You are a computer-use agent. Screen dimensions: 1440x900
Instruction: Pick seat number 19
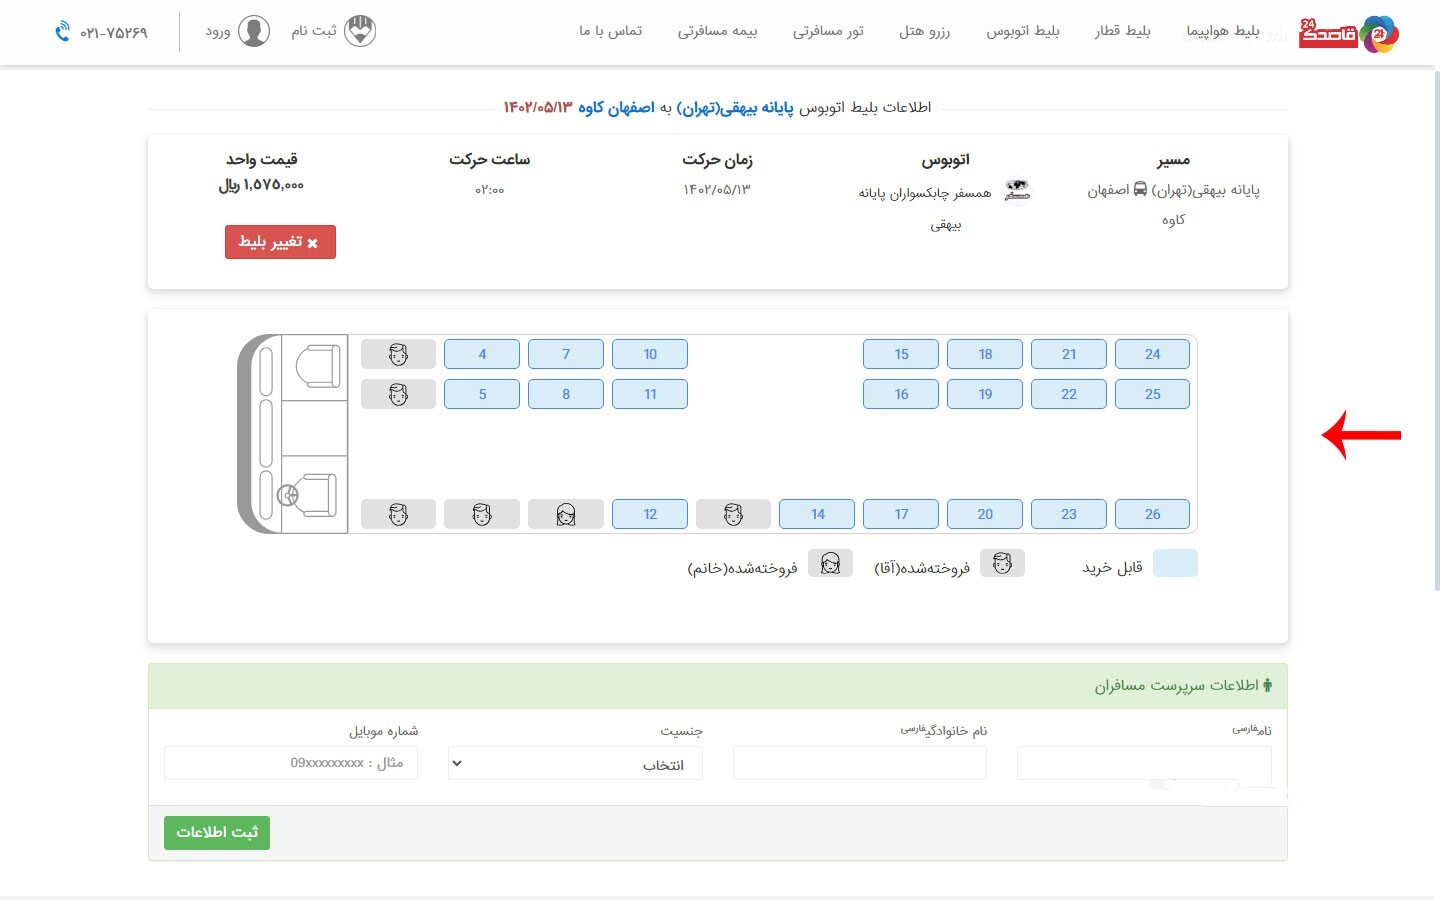[985, 394]
